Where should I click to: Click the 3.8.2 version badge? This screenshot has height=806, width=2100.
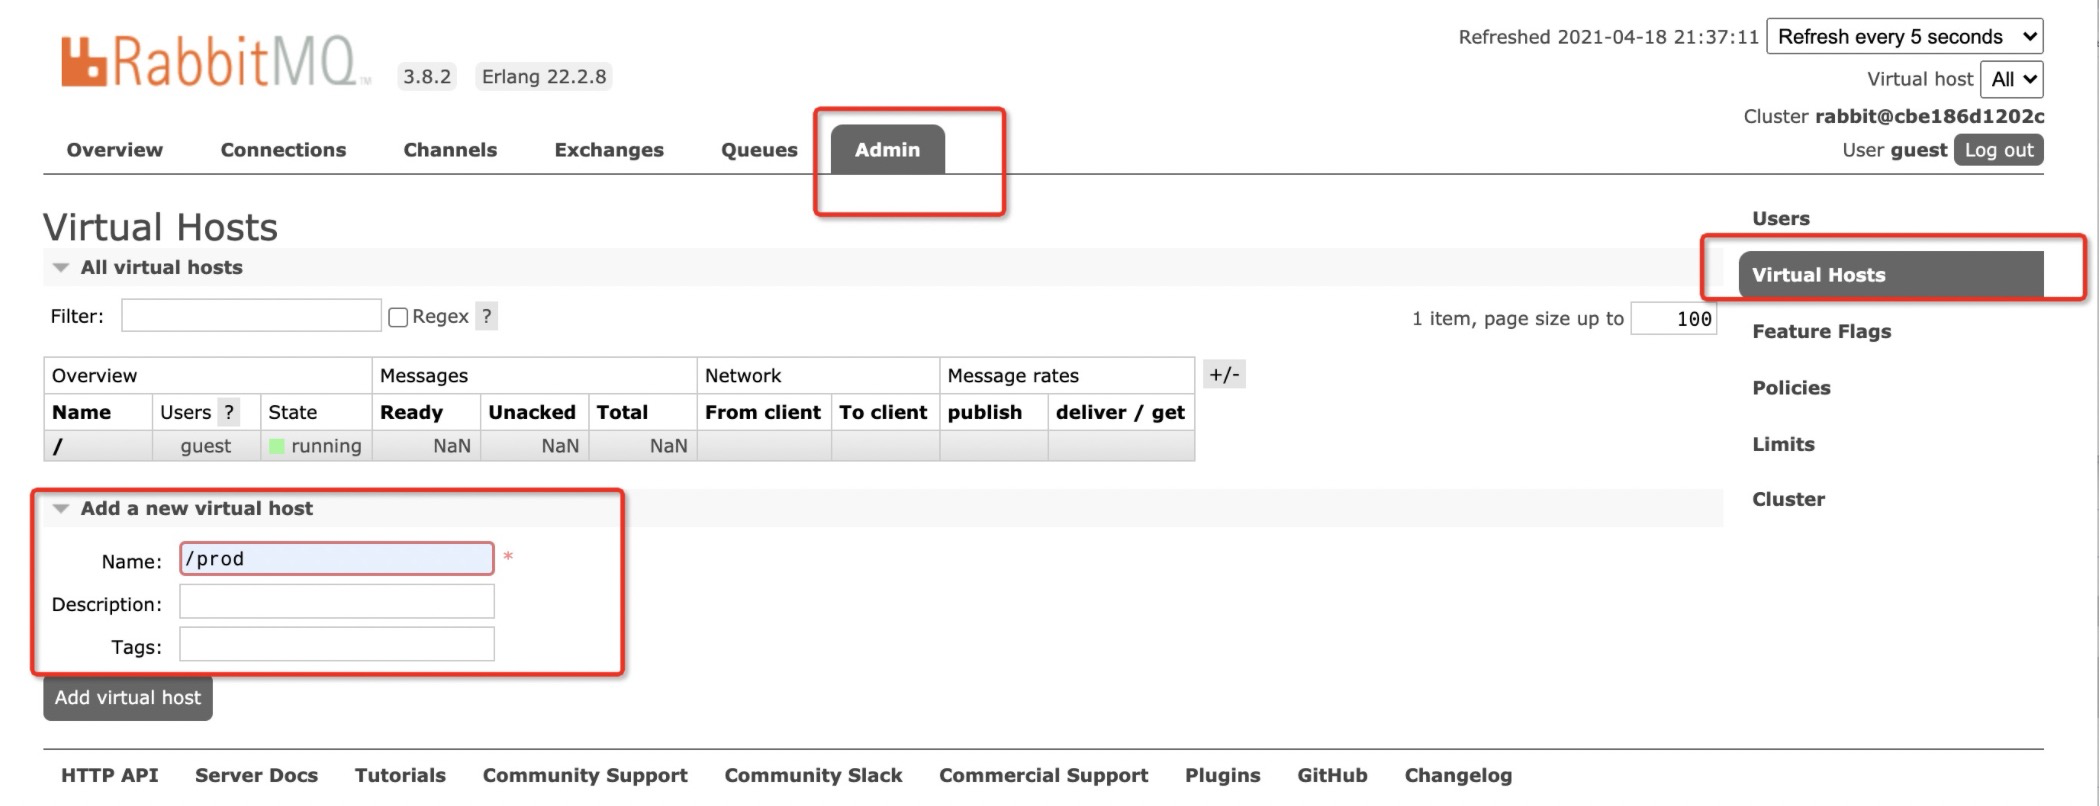pyautogui.click(x=427, y=77)
